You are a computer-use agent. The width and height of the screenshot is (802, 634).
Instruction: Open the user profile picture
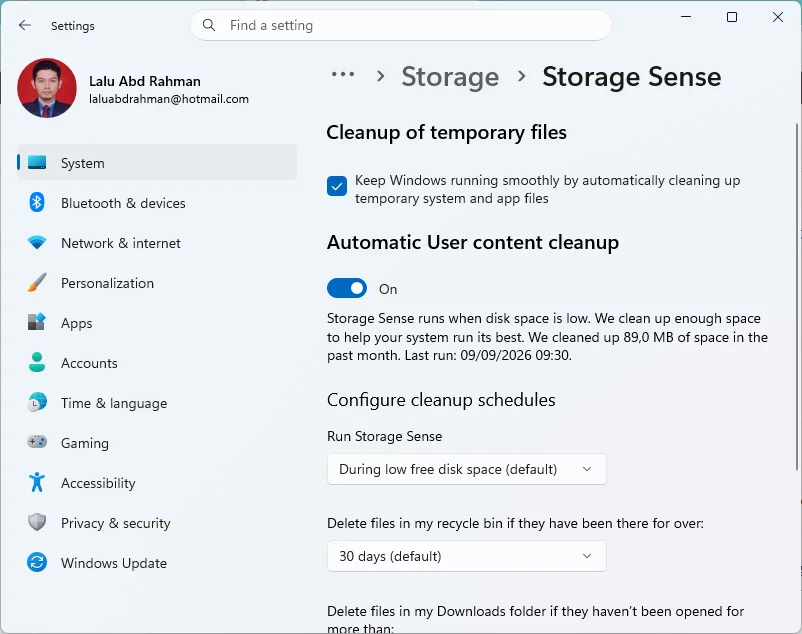(47, 87)
